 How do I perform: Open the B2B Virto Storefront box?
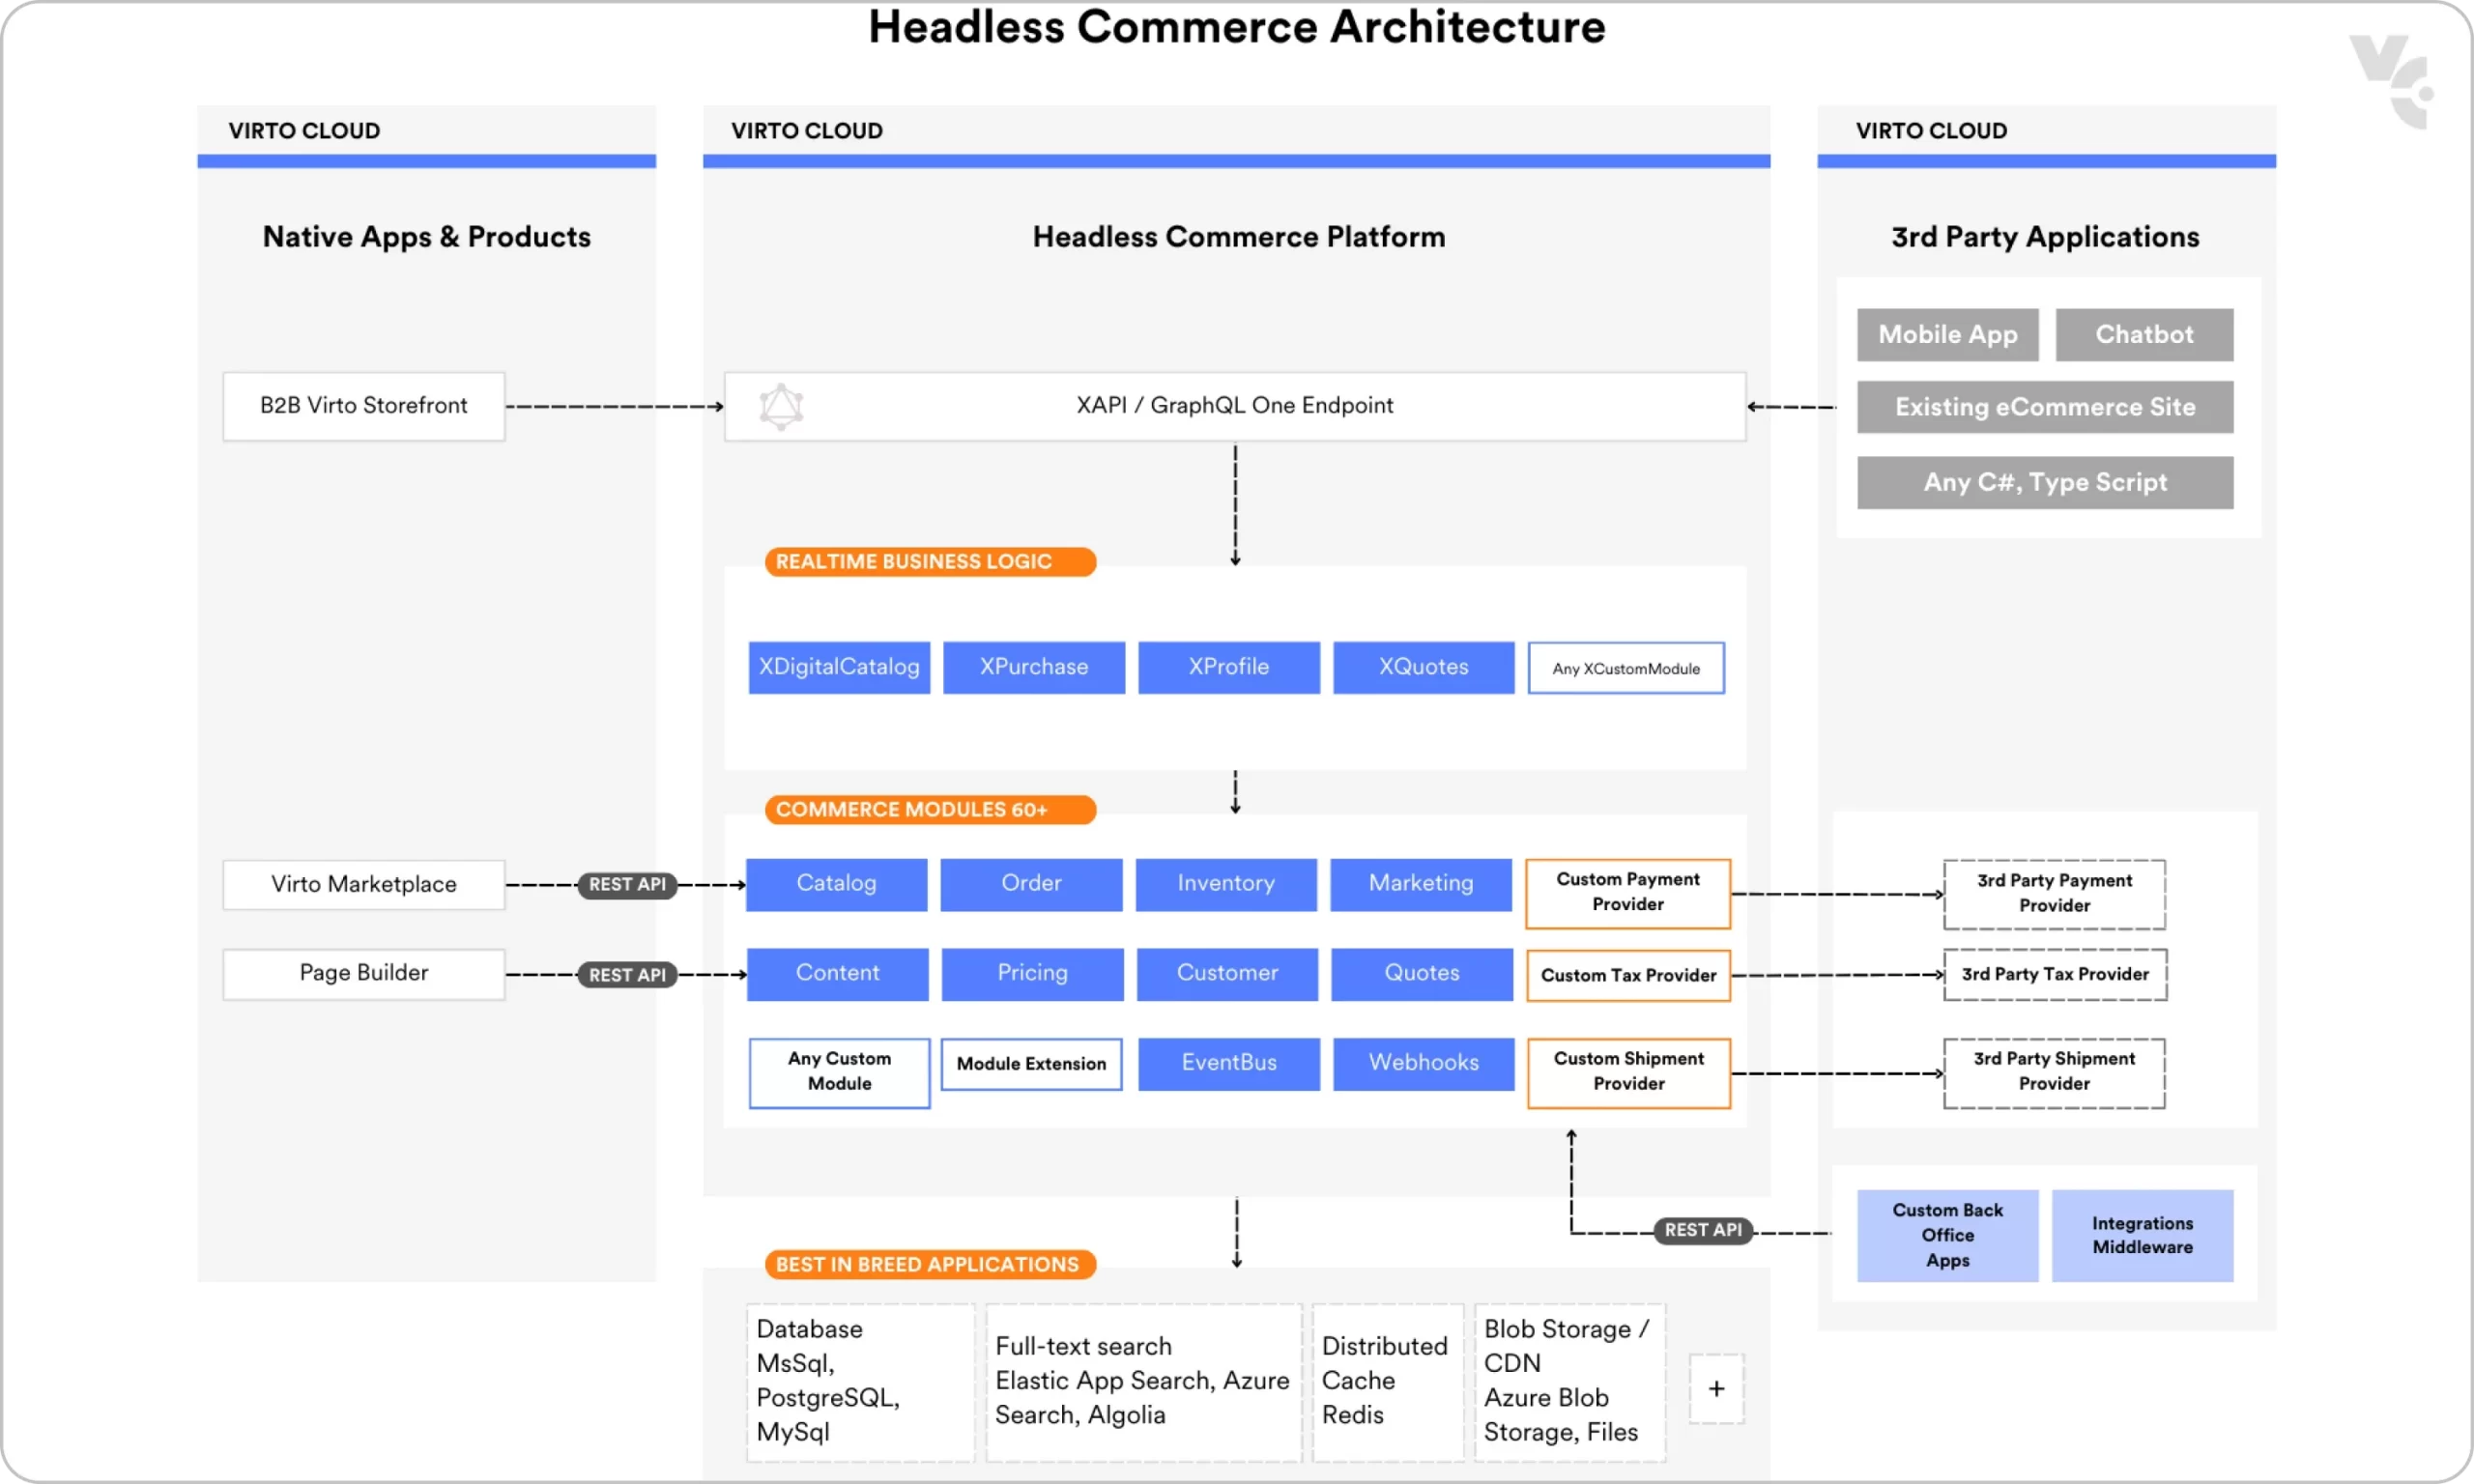coord(364,406)
